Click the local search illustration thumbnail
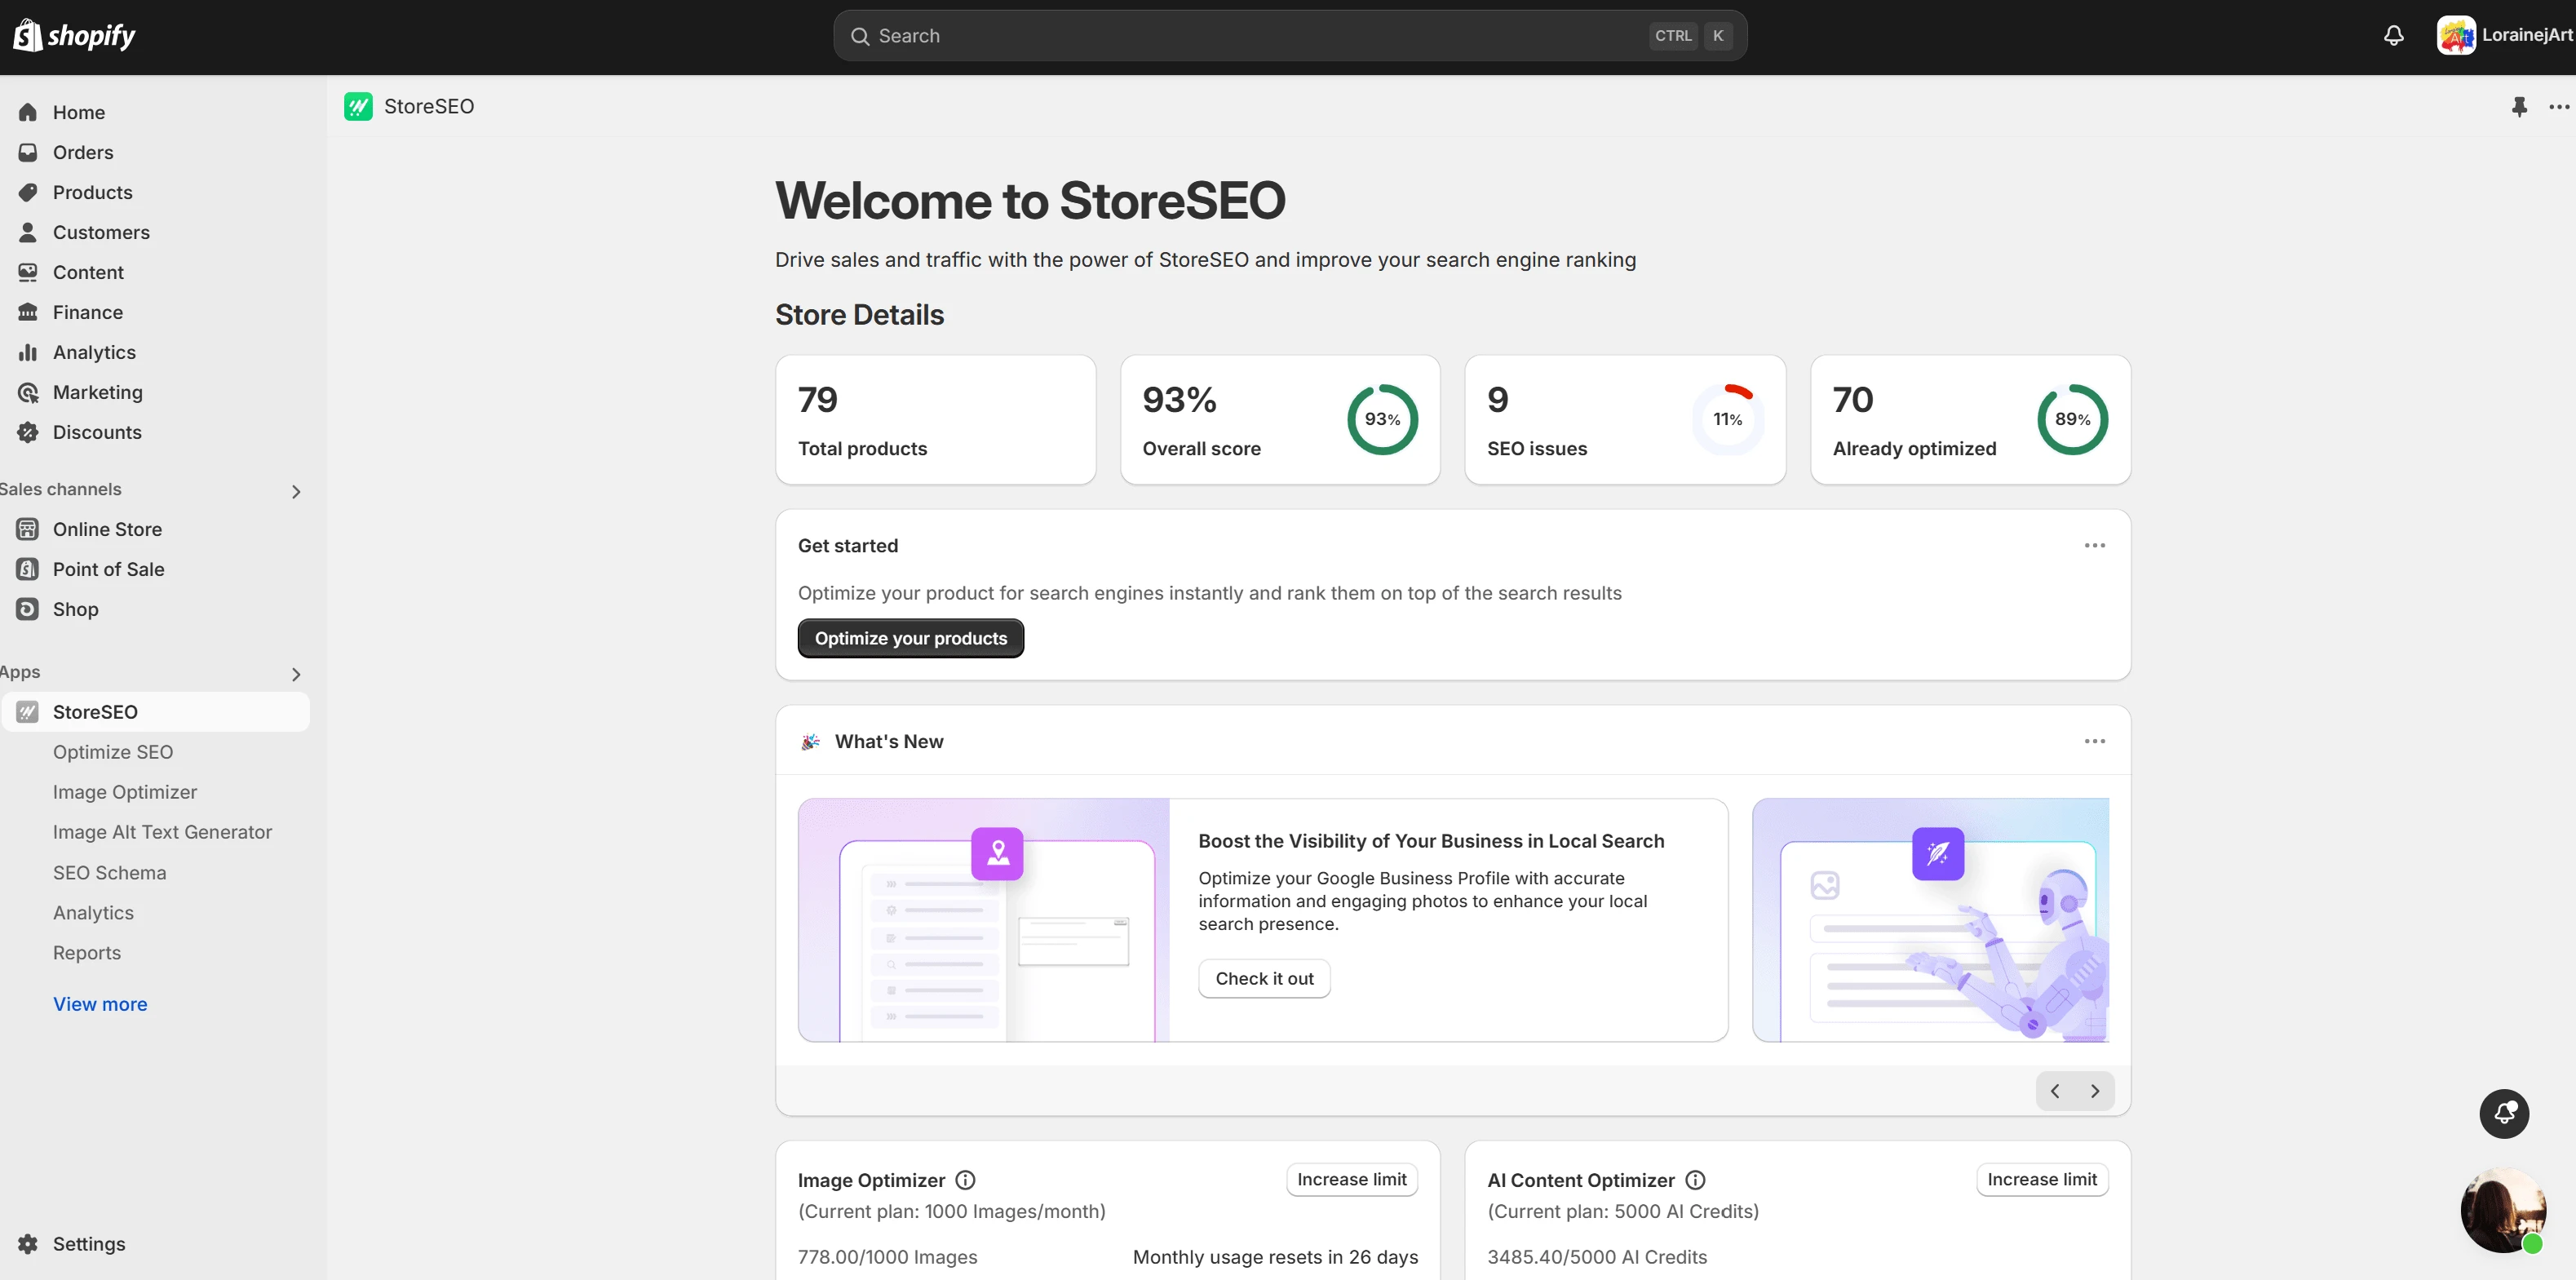This screenshot has height=1280, width=2576. [983, 920]
